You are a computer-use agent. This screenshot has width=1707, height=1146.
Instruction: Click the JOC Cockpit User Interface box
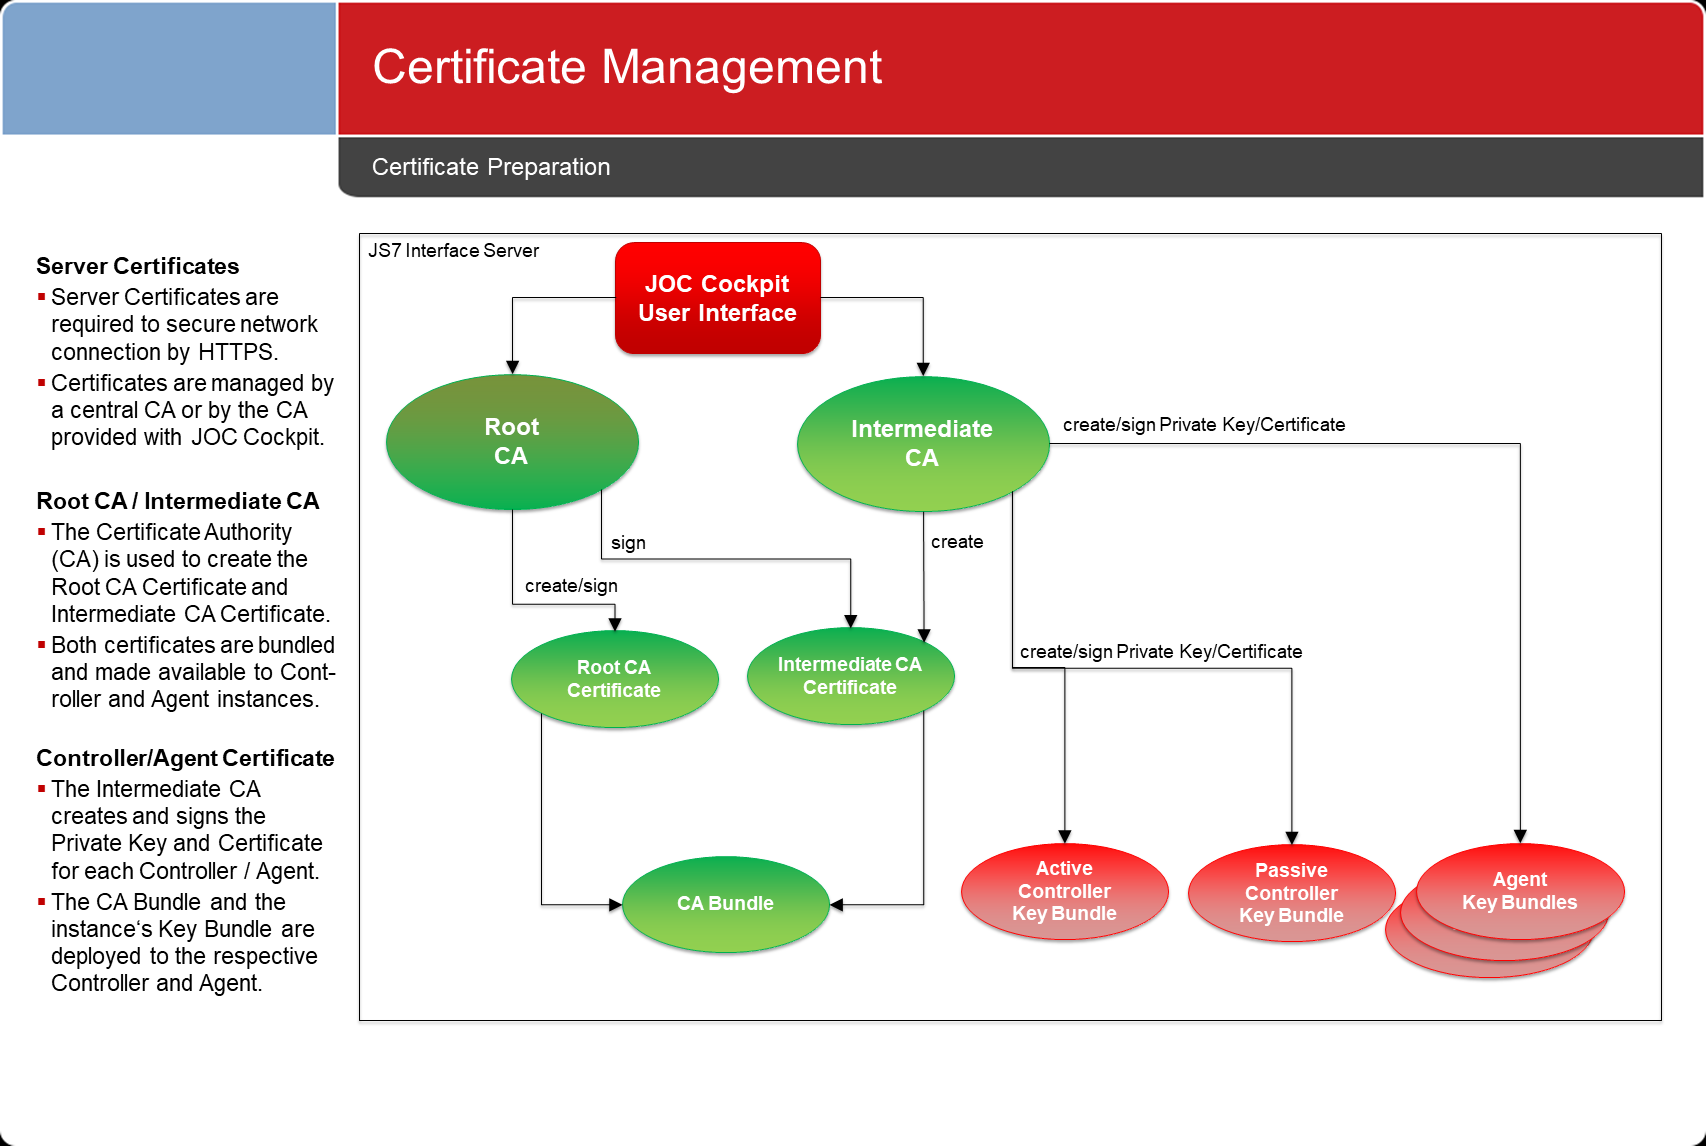coord(718,298)
